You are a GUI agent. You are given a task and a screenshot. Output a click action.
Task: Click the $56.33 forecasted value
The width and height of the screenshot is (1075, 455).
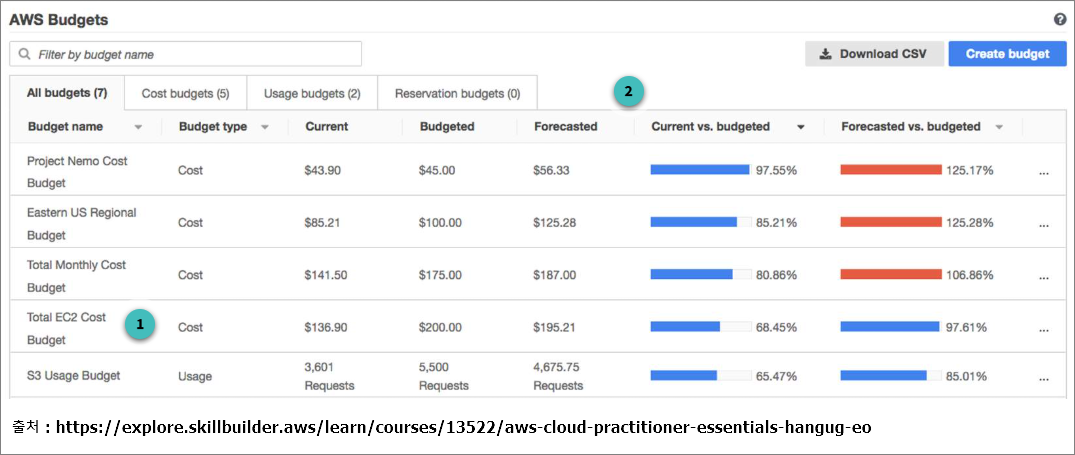[551, 171]
